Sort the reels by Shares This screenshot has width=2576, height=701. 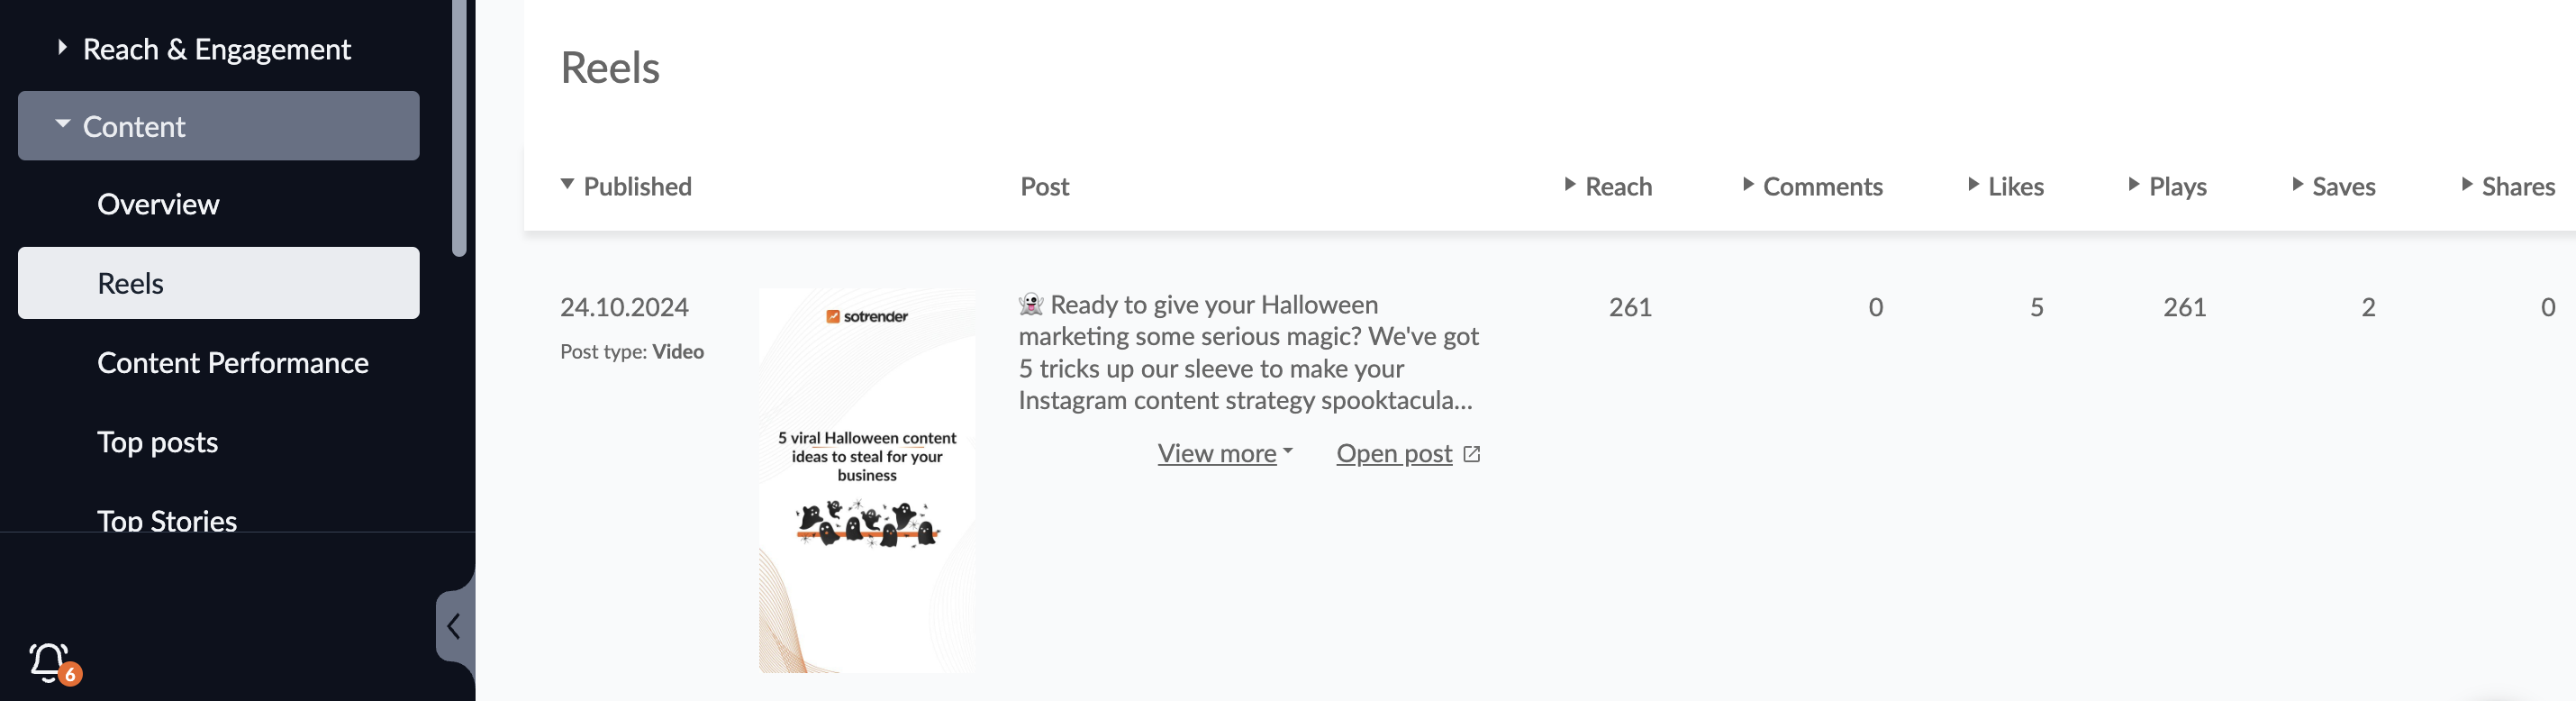pos(2516,187)
